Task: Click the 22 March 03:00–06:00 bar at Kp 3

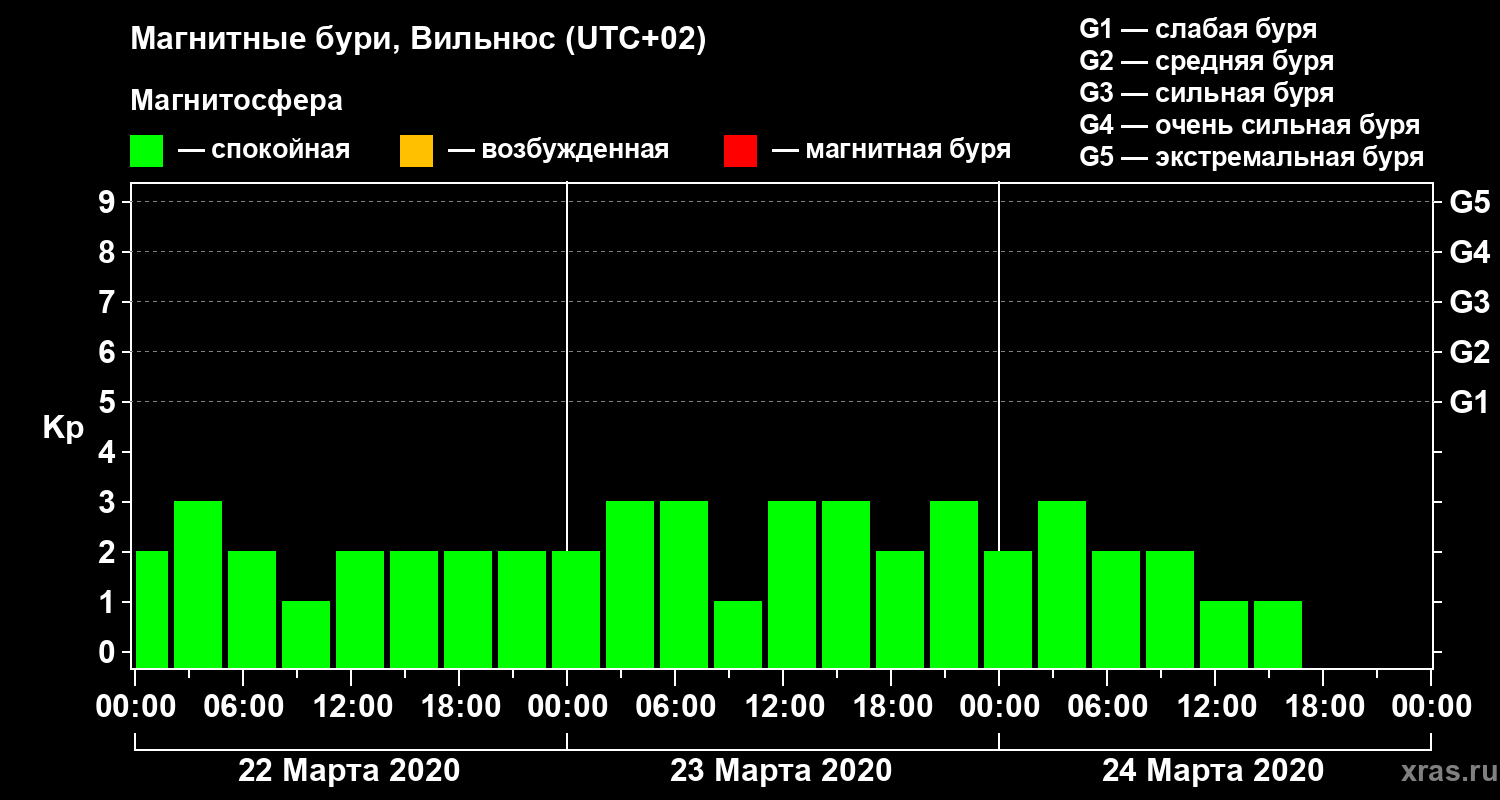Action: point(198,584)
